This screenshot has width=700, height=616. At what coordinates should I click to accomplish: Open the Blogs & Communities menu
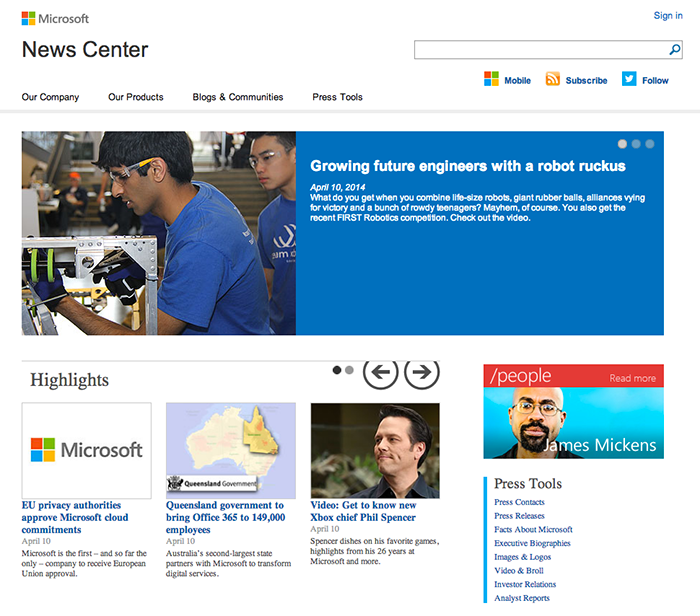[238, 97]
